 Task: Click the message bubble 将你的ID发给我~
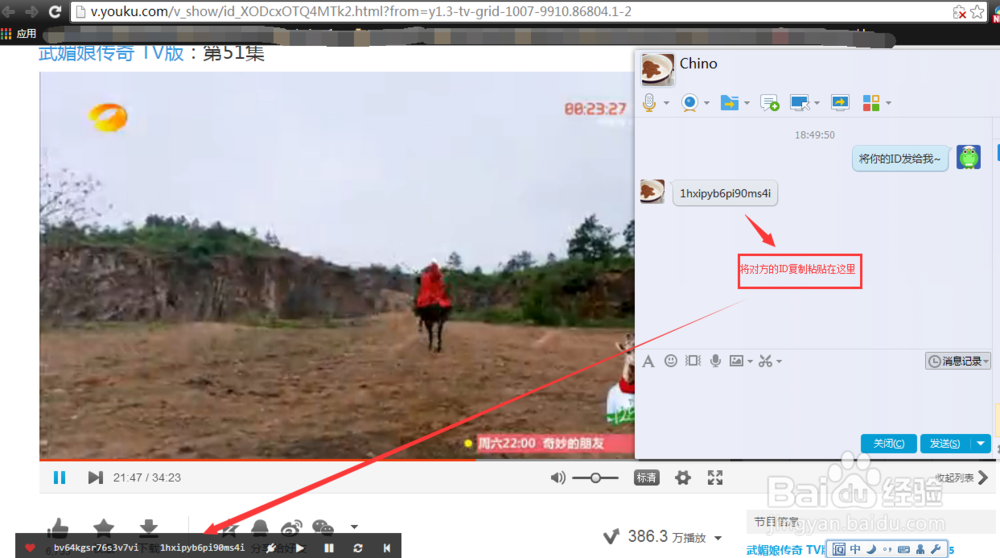(899, 159)
